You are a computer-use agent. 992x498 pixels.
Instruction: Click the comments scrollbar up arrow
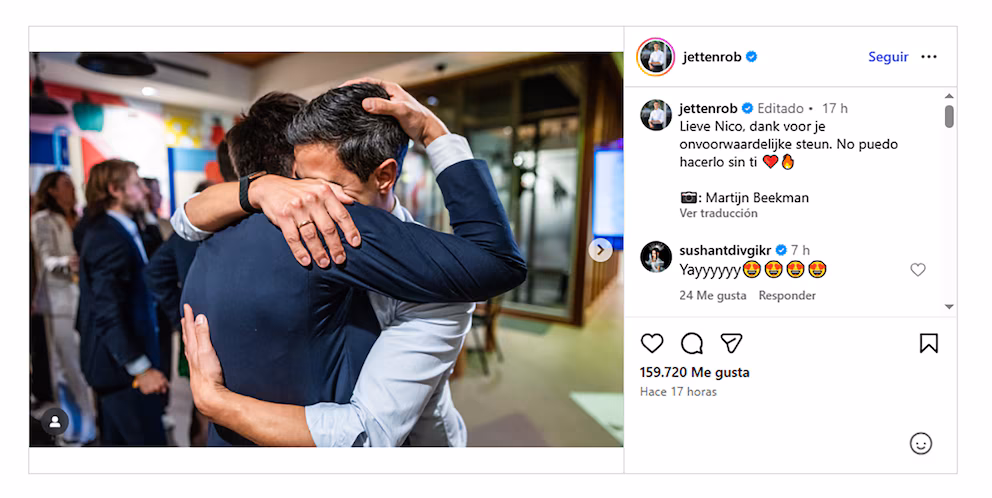tap(949, 96)
